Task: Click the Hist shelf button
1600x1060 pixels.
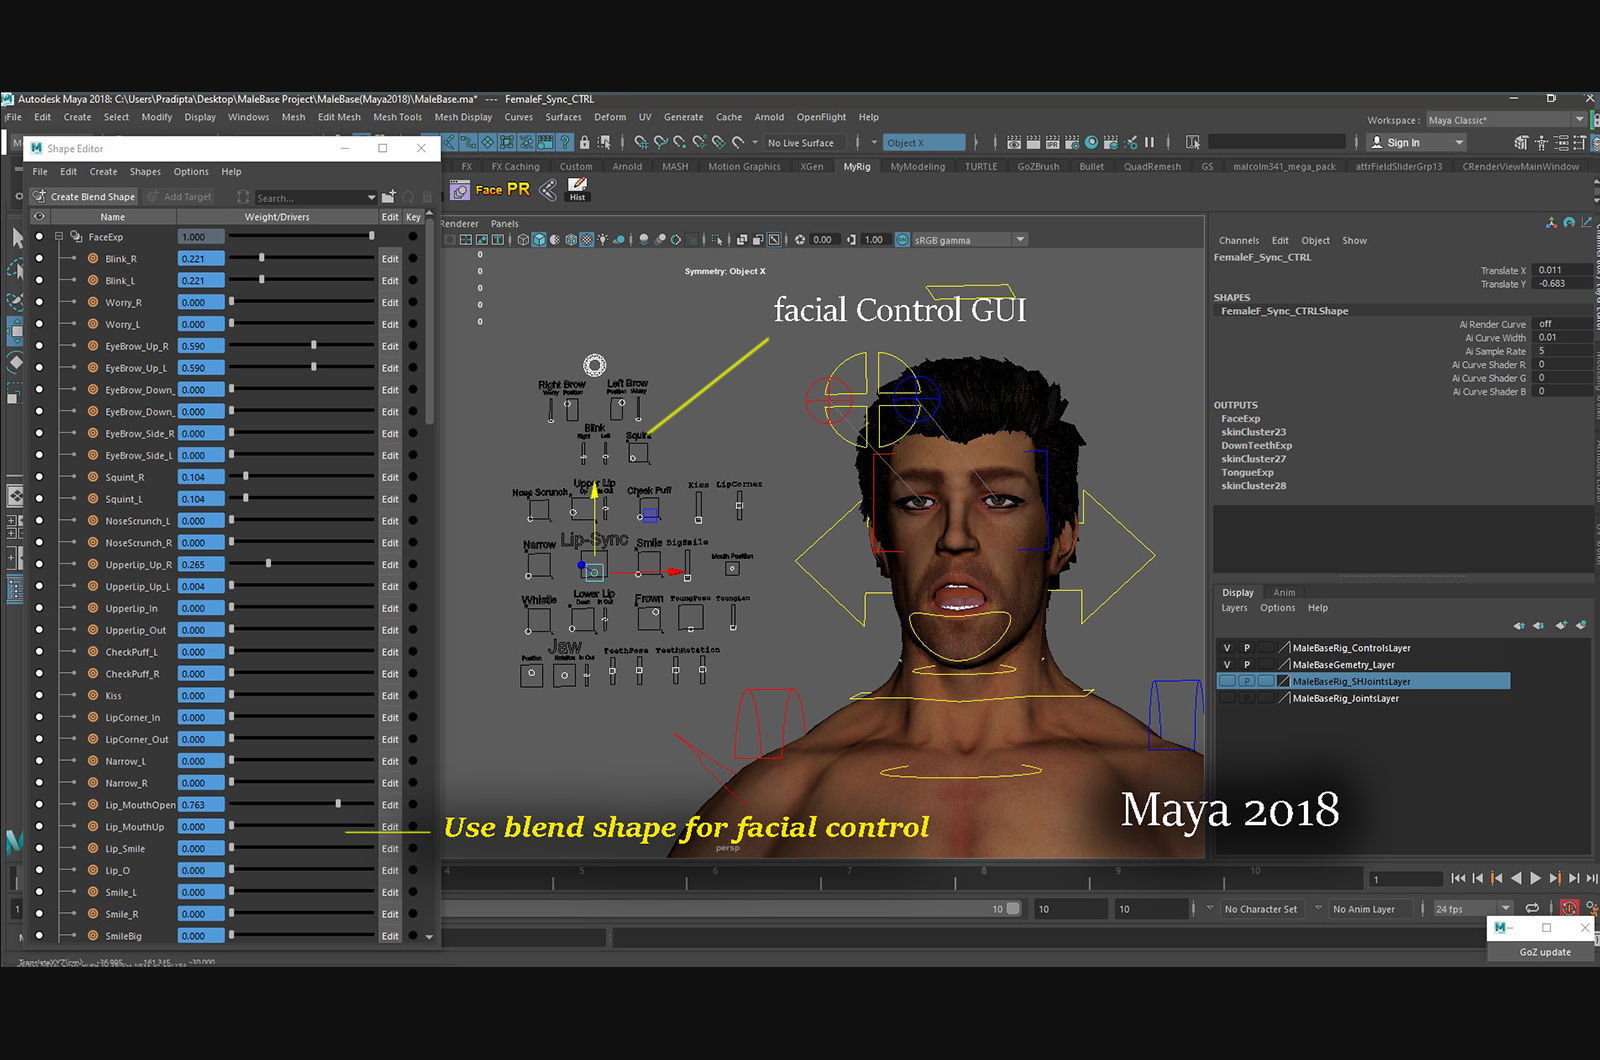Action: (x=577, y=190)
